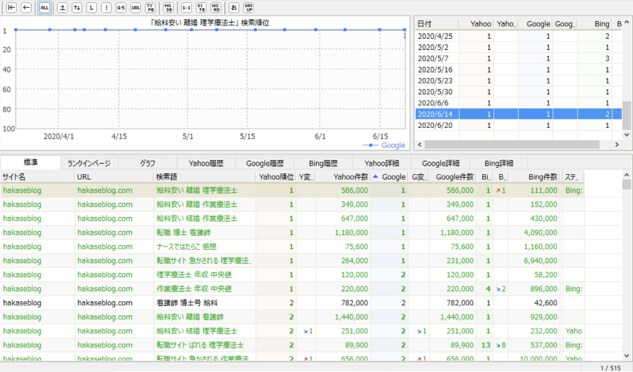The height and width of the screenshot is (372, 633).
Task: Select the 2020/4/25 history row
Action: tap(519, 36)
